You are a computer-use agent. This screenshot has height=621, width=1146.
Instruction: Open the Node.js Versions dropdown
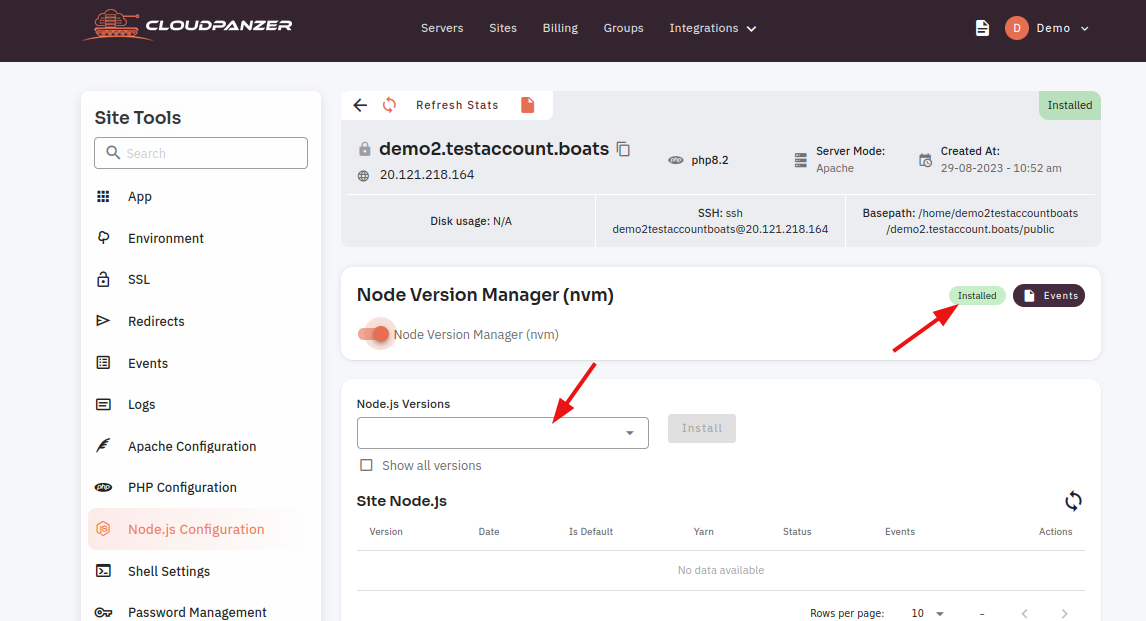coord(502,433)
